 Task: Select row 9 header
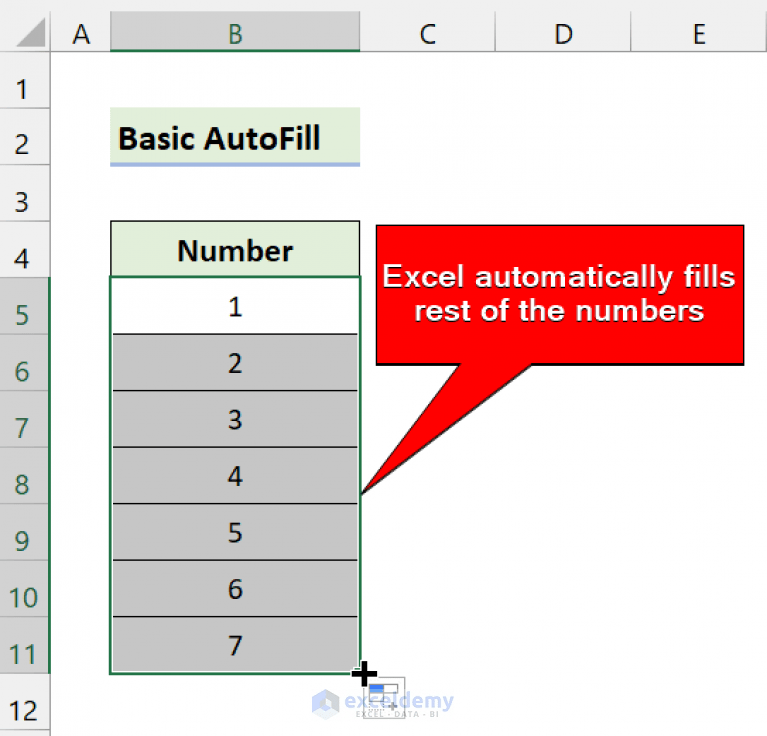[x=24, y=532]
